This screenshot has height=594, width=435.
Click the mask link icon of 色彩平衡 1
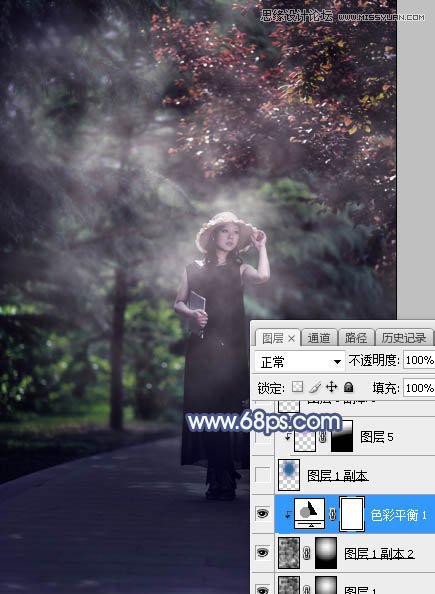[332, 514]
